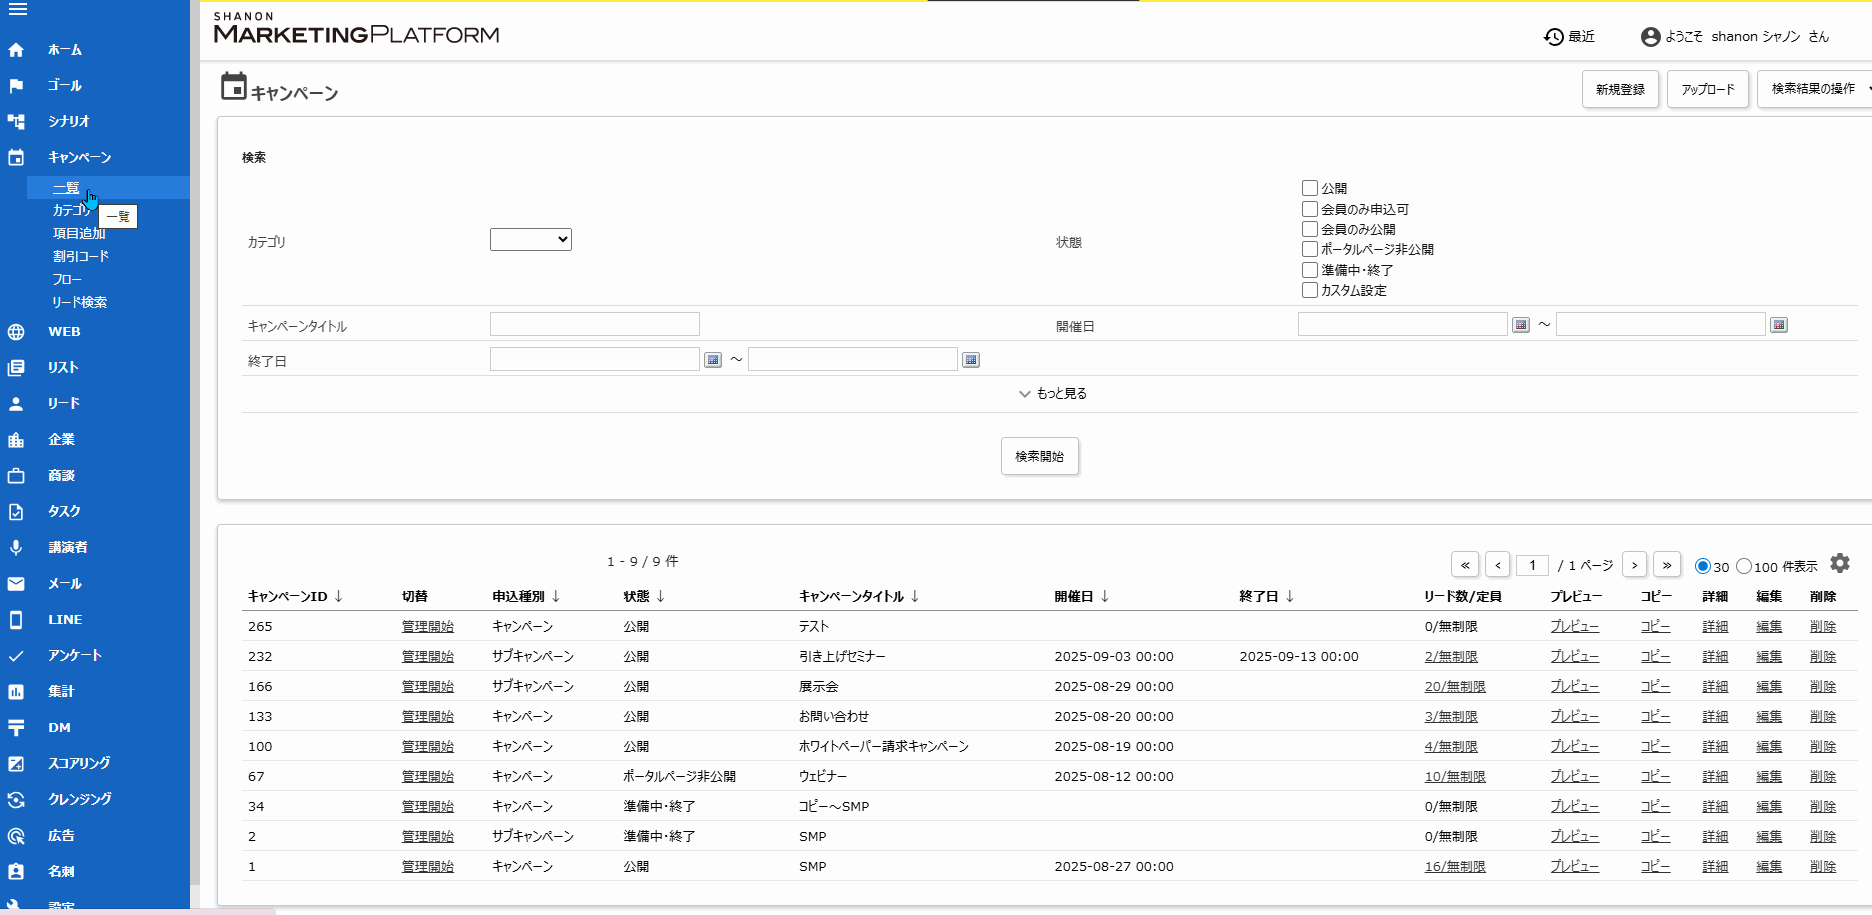1872x915 pixels.
Task: Click the Task document icon
Action: tap(16, 512)
